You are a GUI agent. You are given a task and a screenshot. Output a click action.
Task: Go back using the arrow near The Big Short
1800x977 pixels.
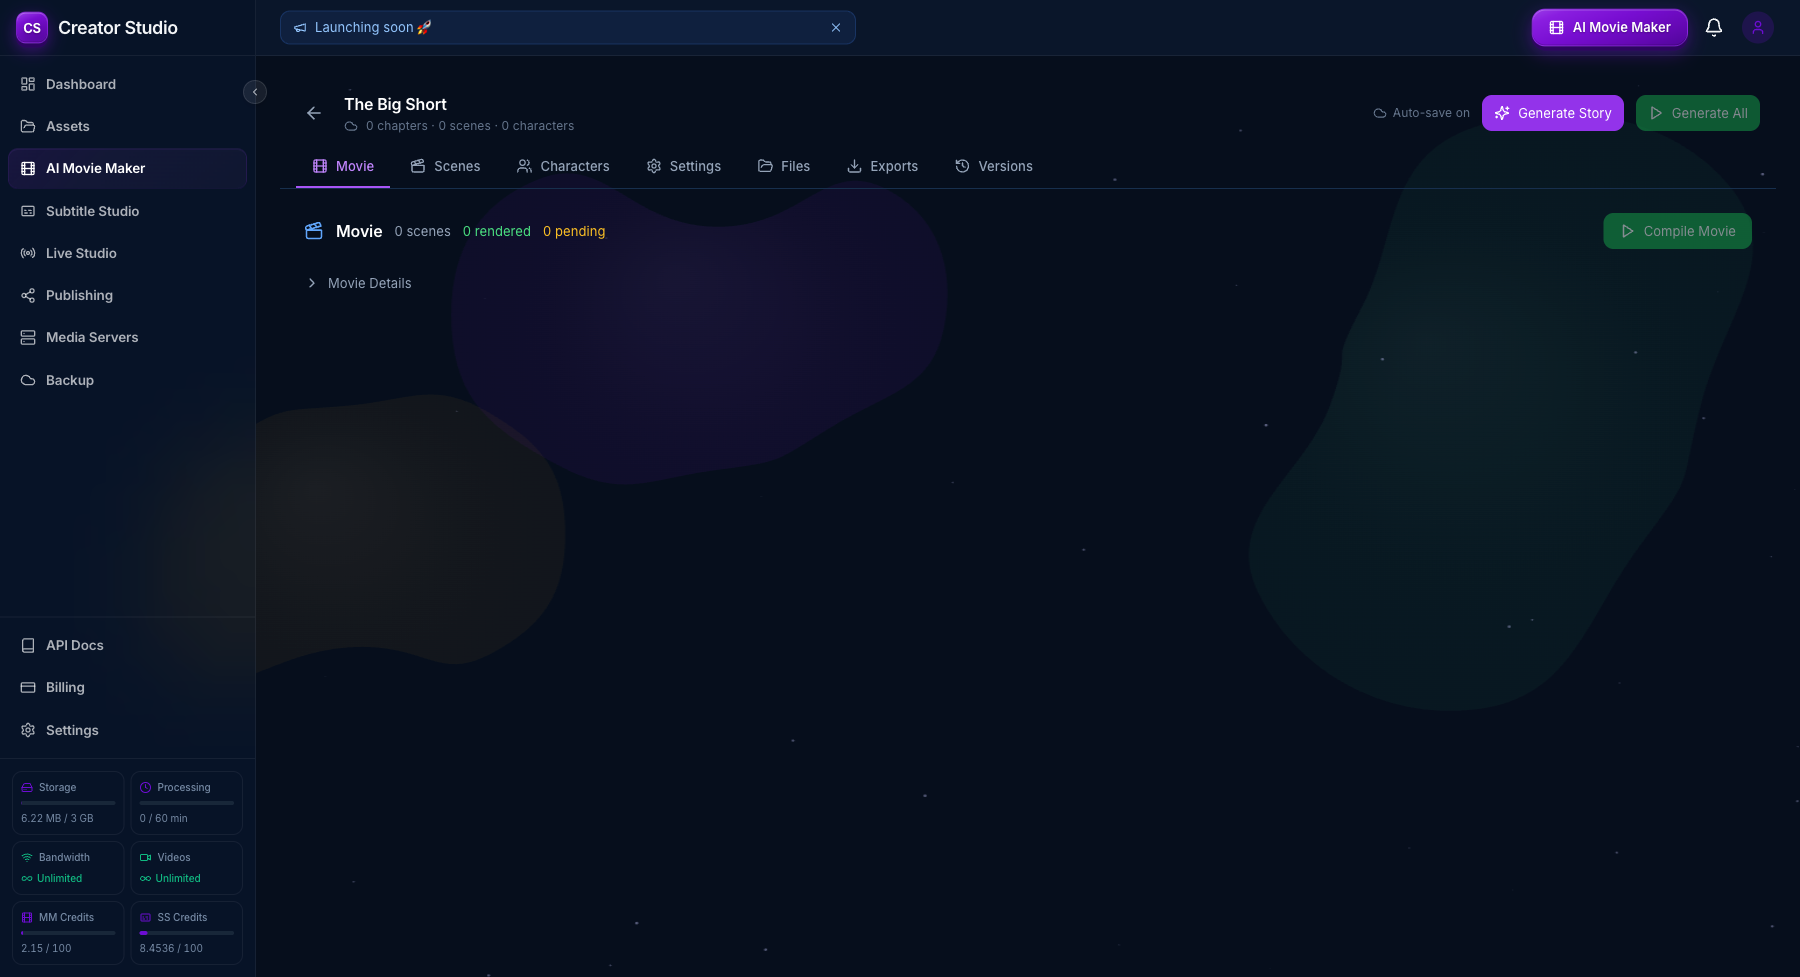tap(313, 113)
